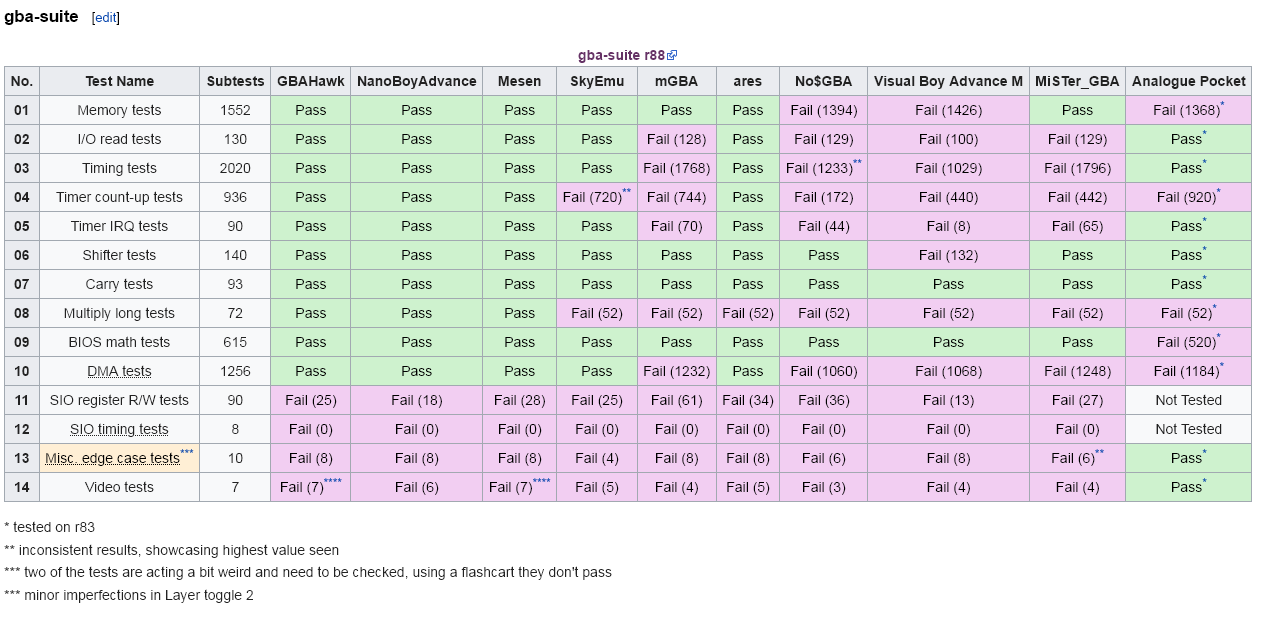Click MiSTer_GBA Fail (1796) cell

[x=1077, y=168]
